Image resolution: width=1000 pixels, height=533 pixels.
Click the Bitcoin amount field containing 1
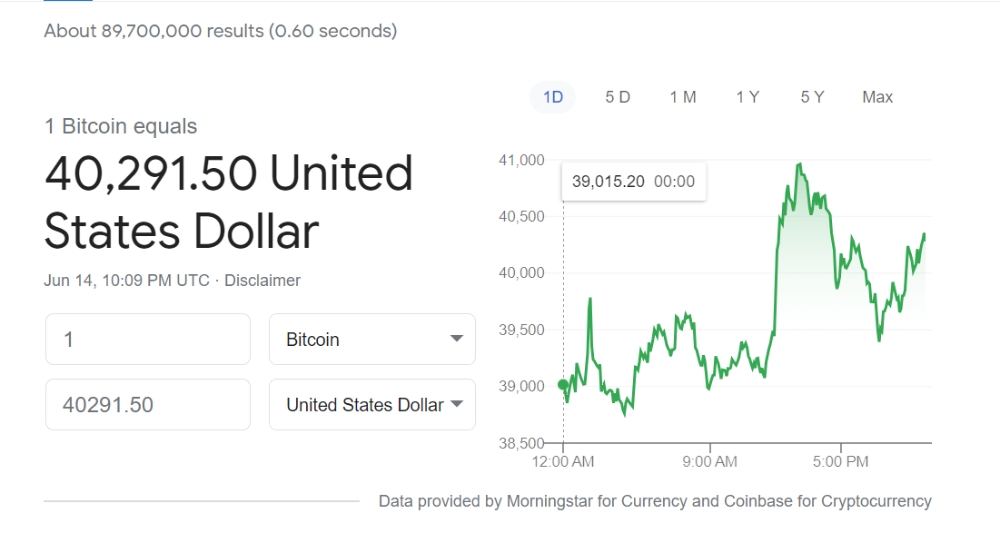148,339
